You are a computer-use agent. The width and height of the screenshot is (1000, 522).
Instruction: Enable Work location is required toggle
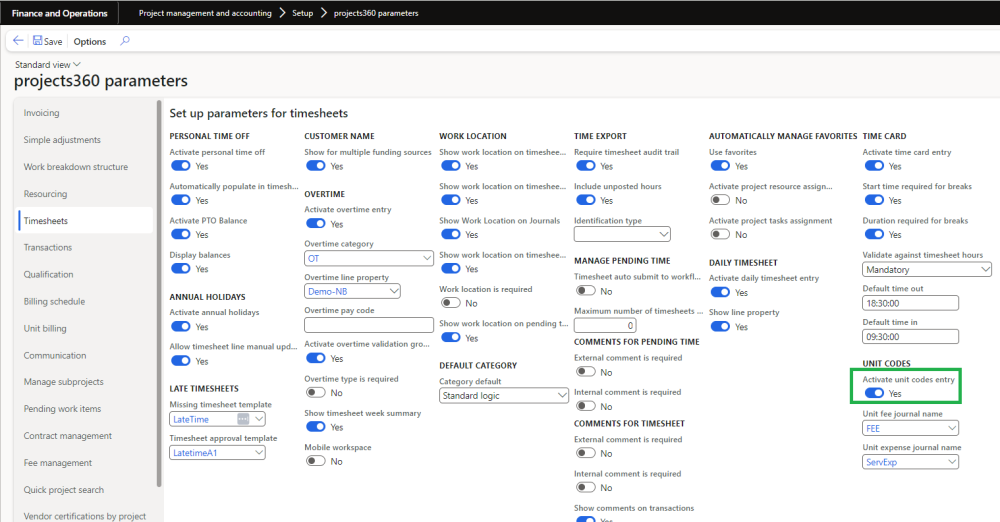coord(450,303)
